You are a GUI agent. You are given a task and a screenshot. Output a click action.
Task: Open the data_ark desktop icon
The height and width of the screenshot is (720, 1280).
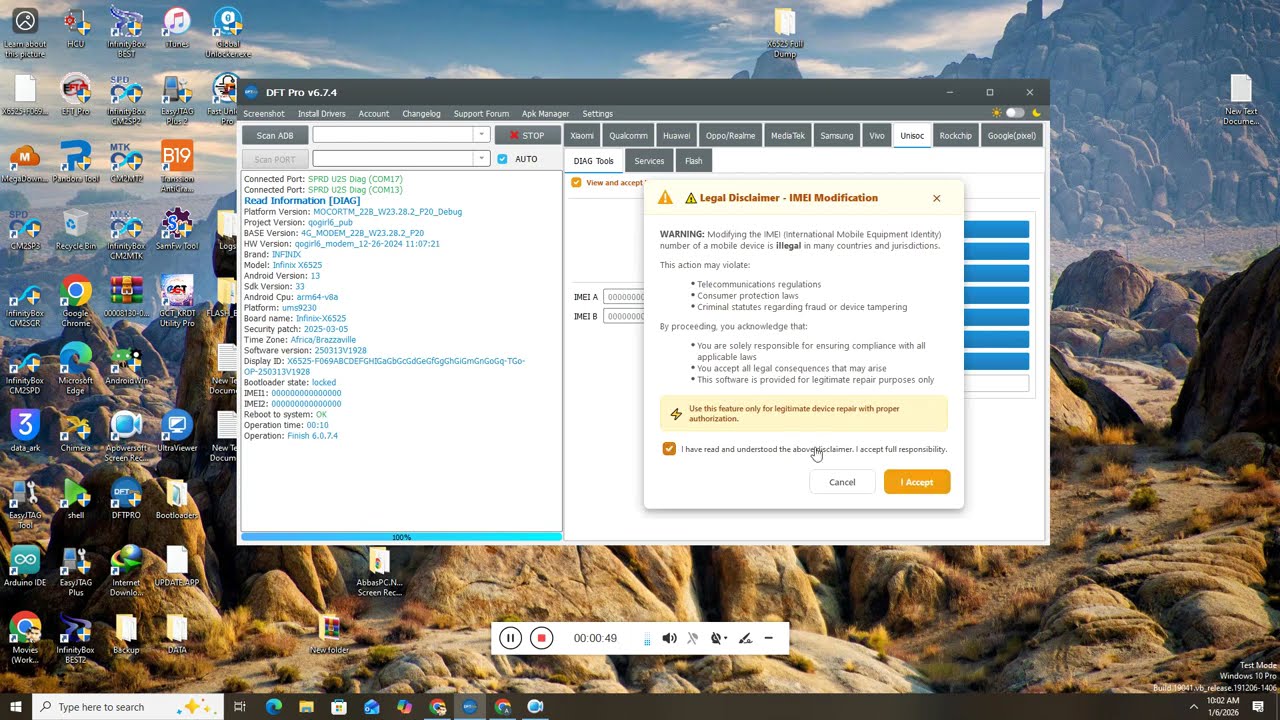coord(25,430)
